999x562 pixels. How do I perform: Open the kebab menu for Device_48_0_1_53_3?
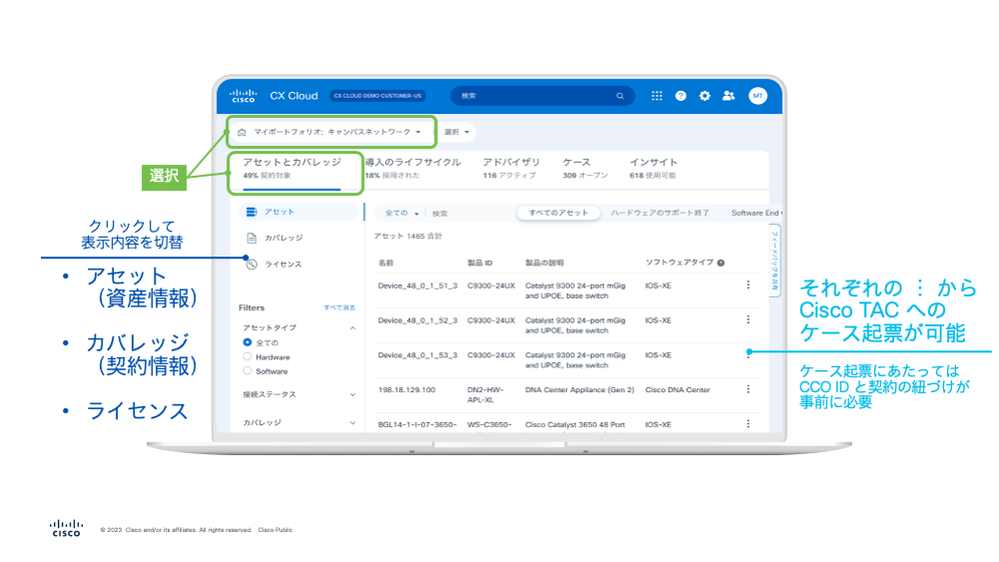click(748, 355)
